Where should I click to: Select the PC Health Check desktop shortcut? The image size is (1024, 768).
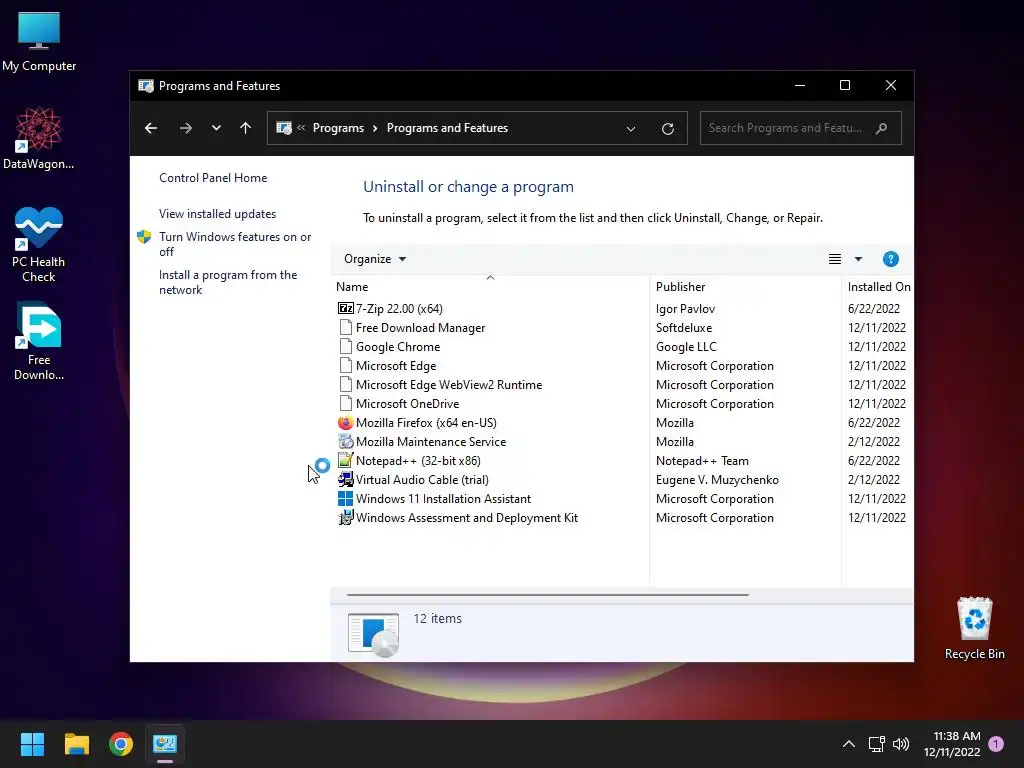pos(39,245)
